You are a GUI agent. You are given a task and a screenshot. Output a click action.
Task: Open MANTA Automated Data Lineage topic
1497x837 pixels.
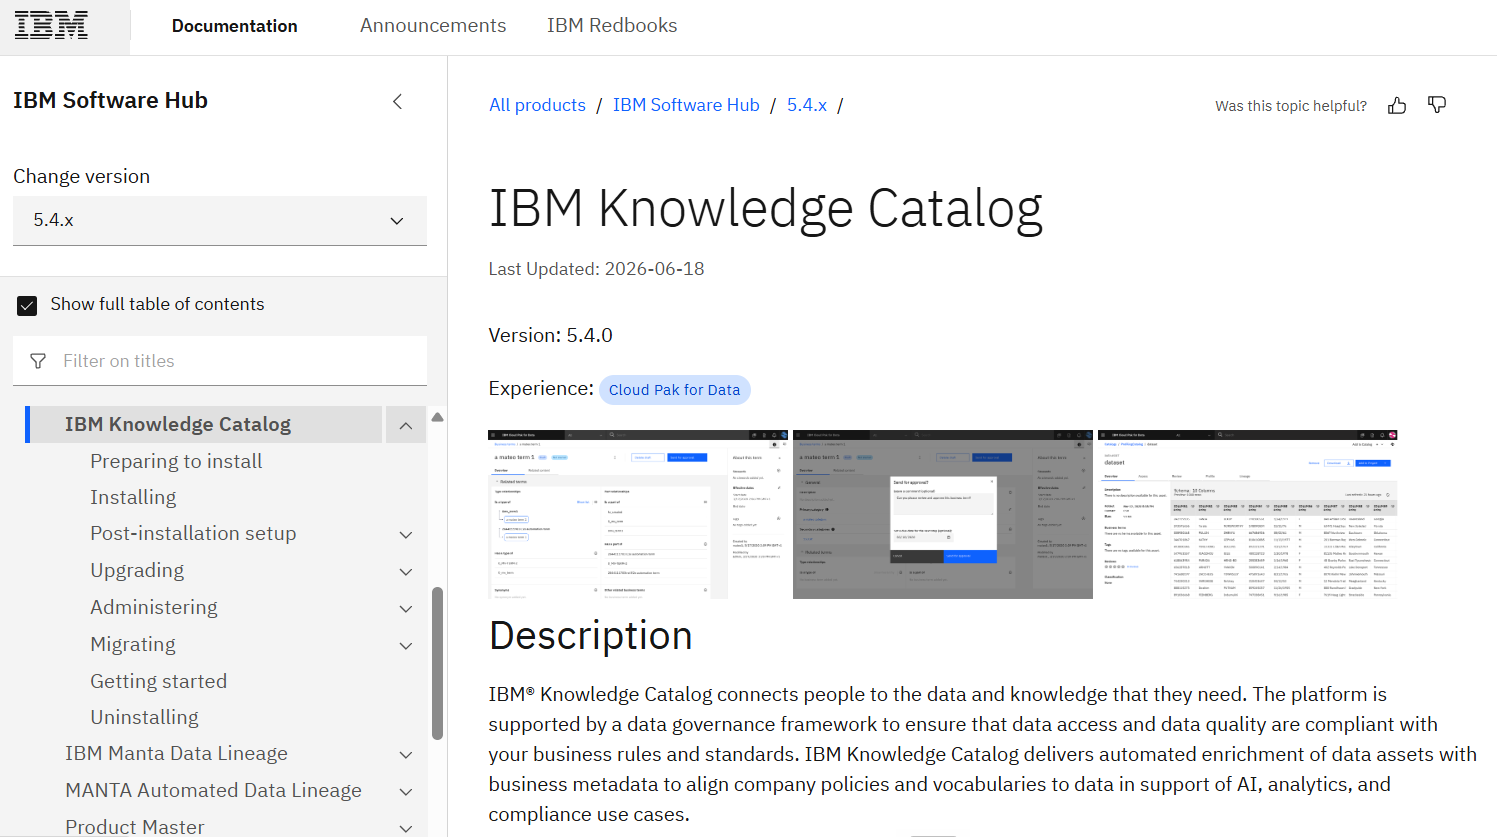(213, 790)
